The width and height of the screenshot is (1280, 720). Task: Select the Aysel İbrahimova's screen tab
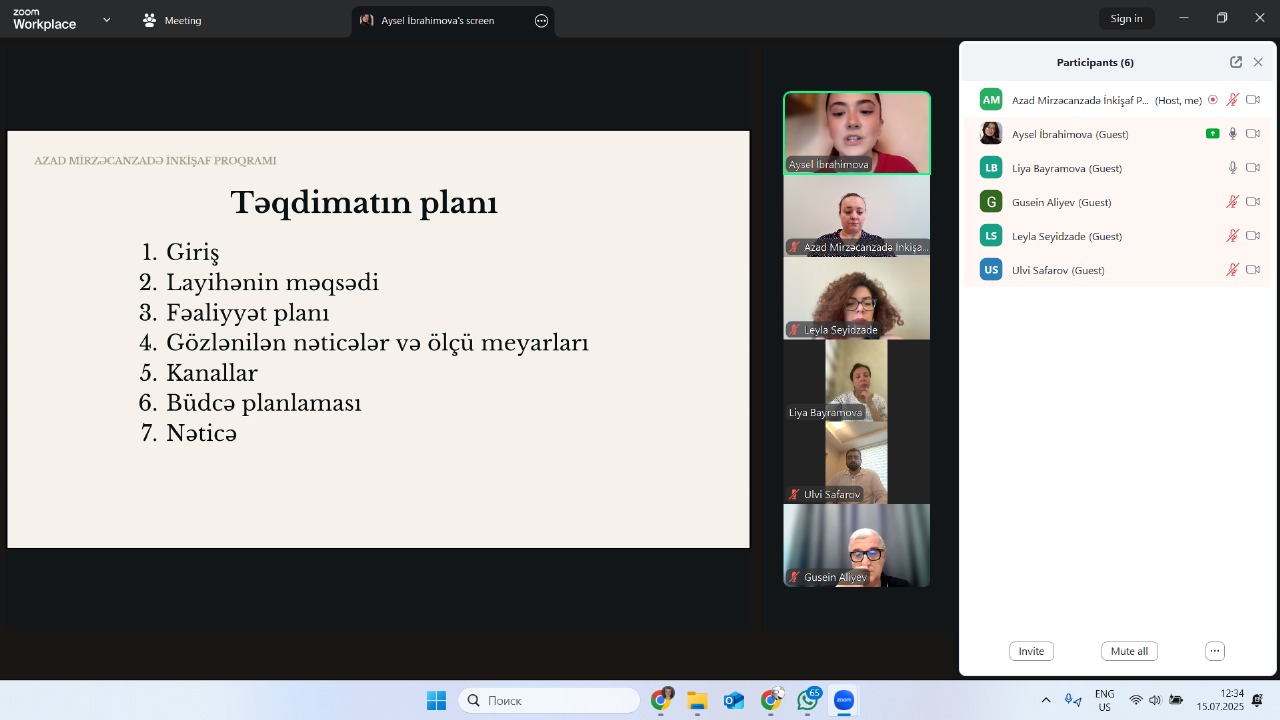tap(438, 21)
